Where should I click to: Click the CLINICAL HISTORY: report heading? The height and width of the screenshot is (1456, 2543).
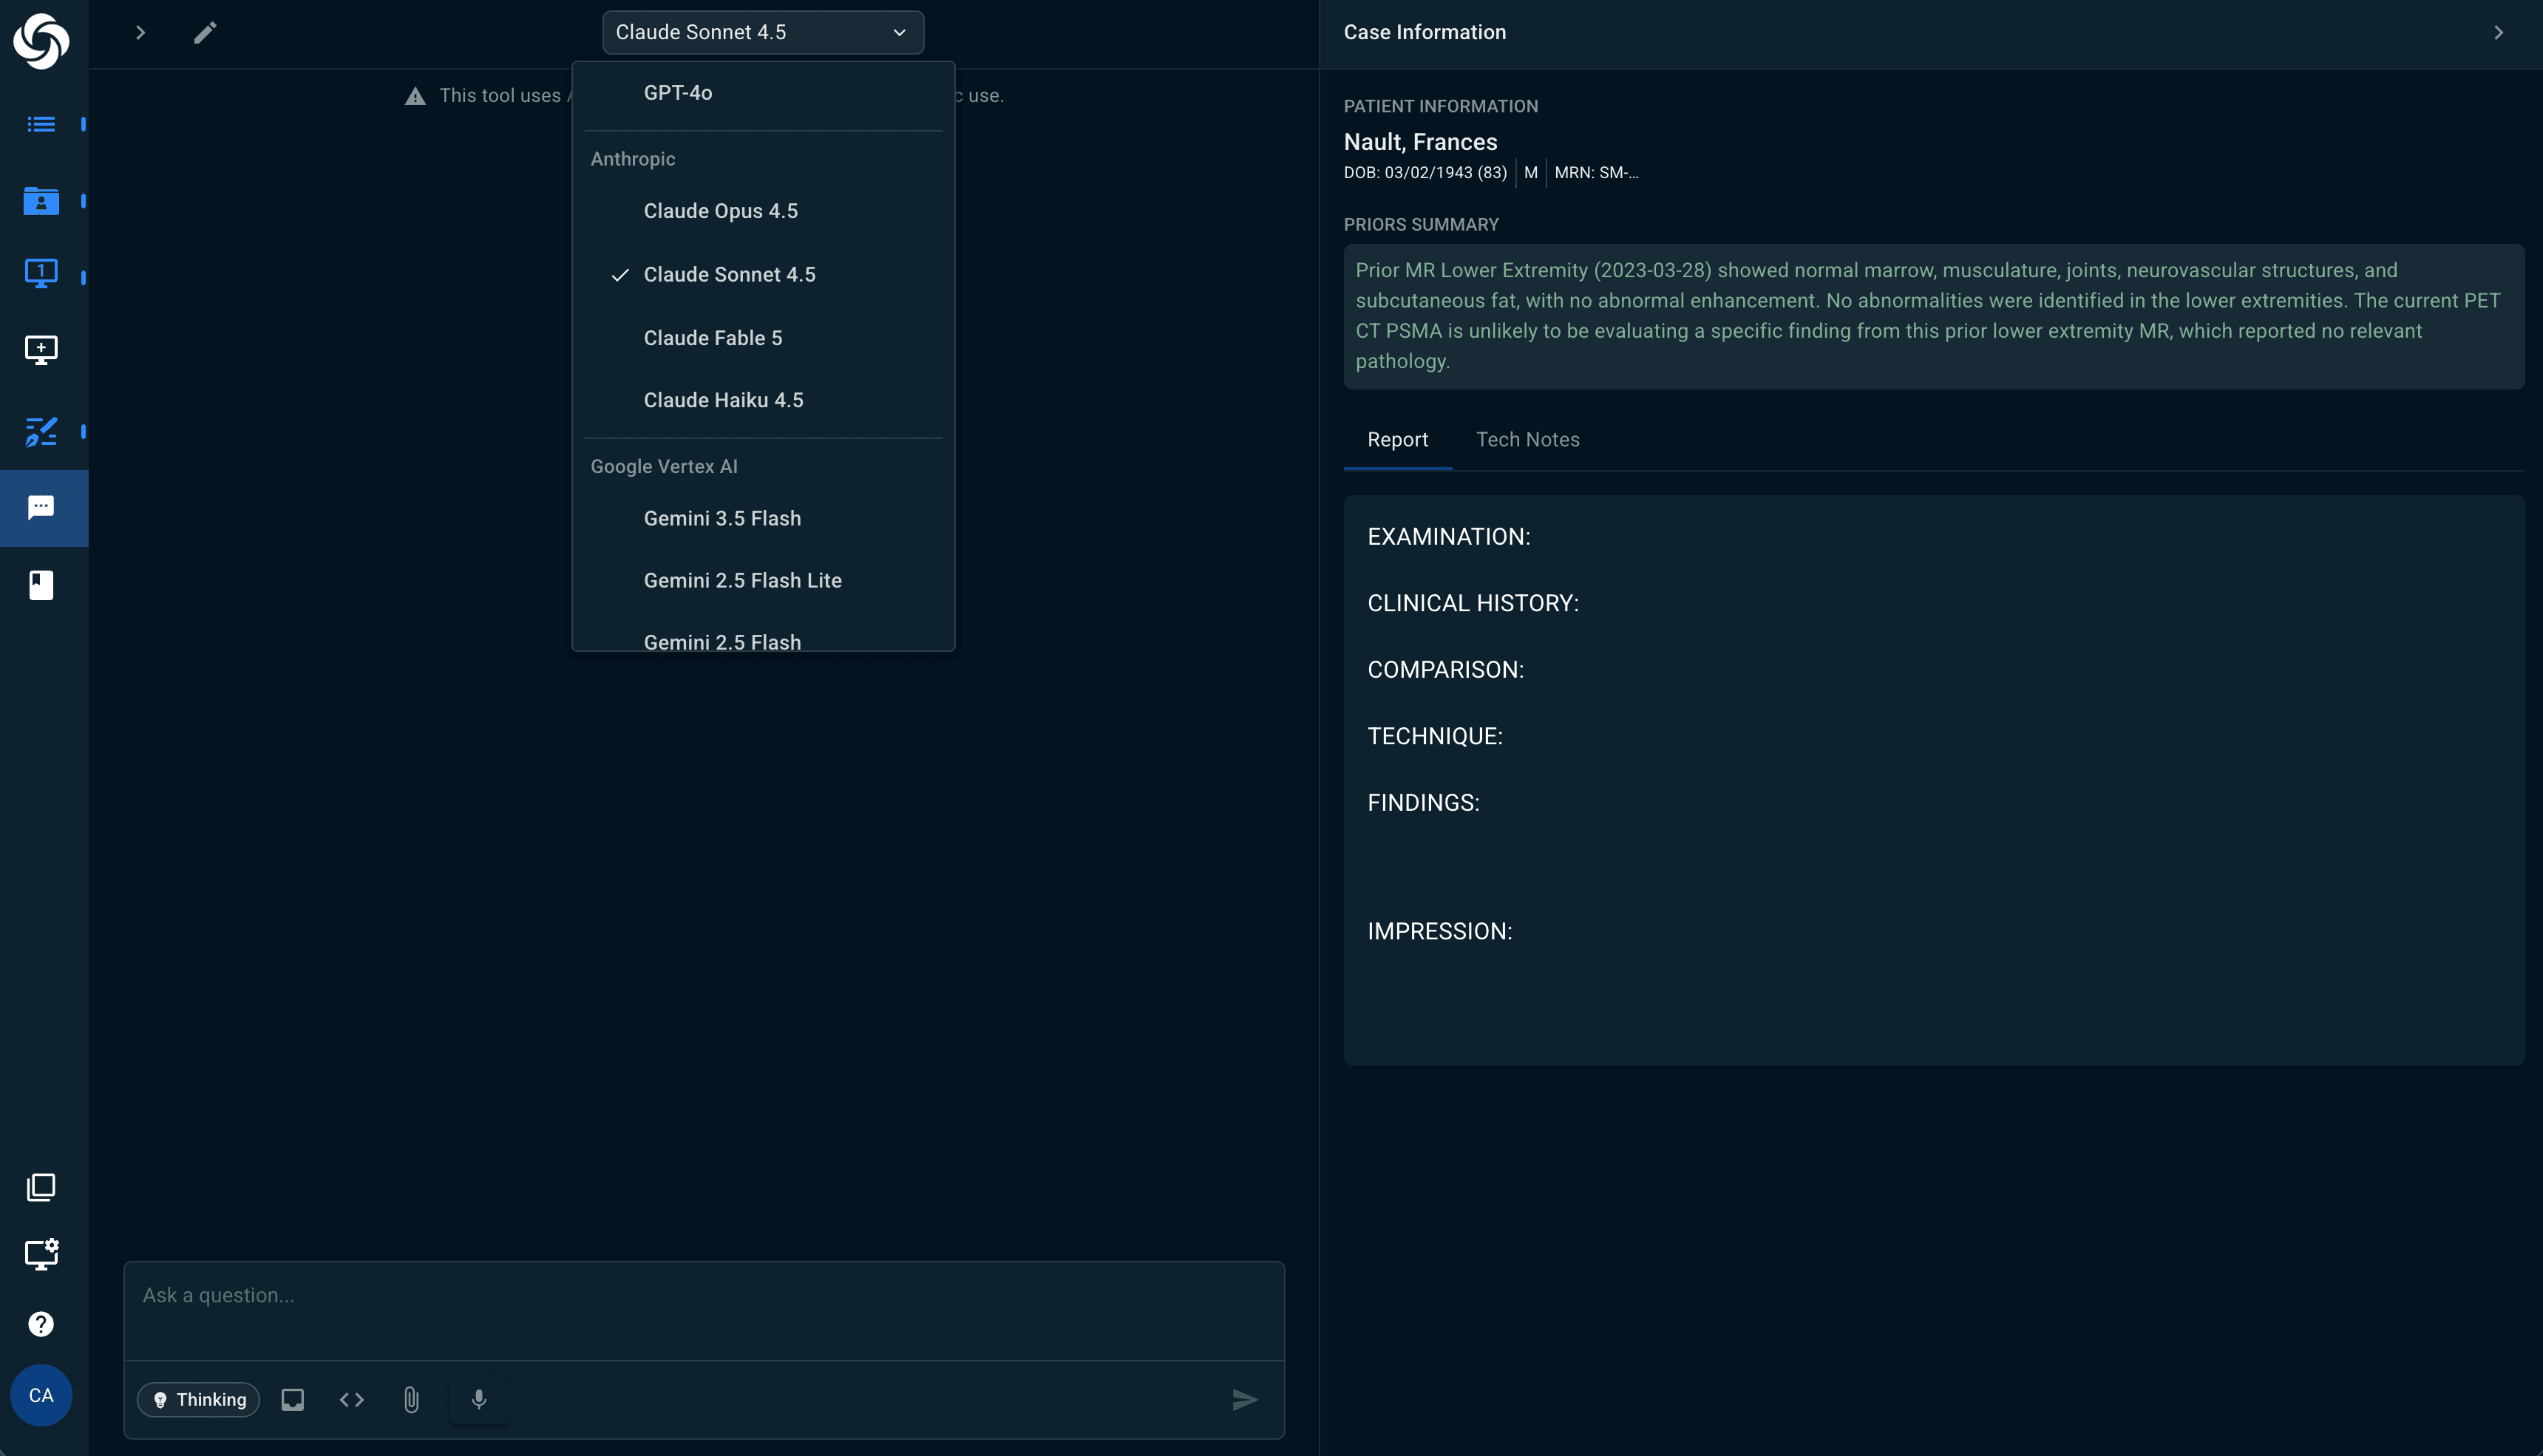(x=1473, y=604)
